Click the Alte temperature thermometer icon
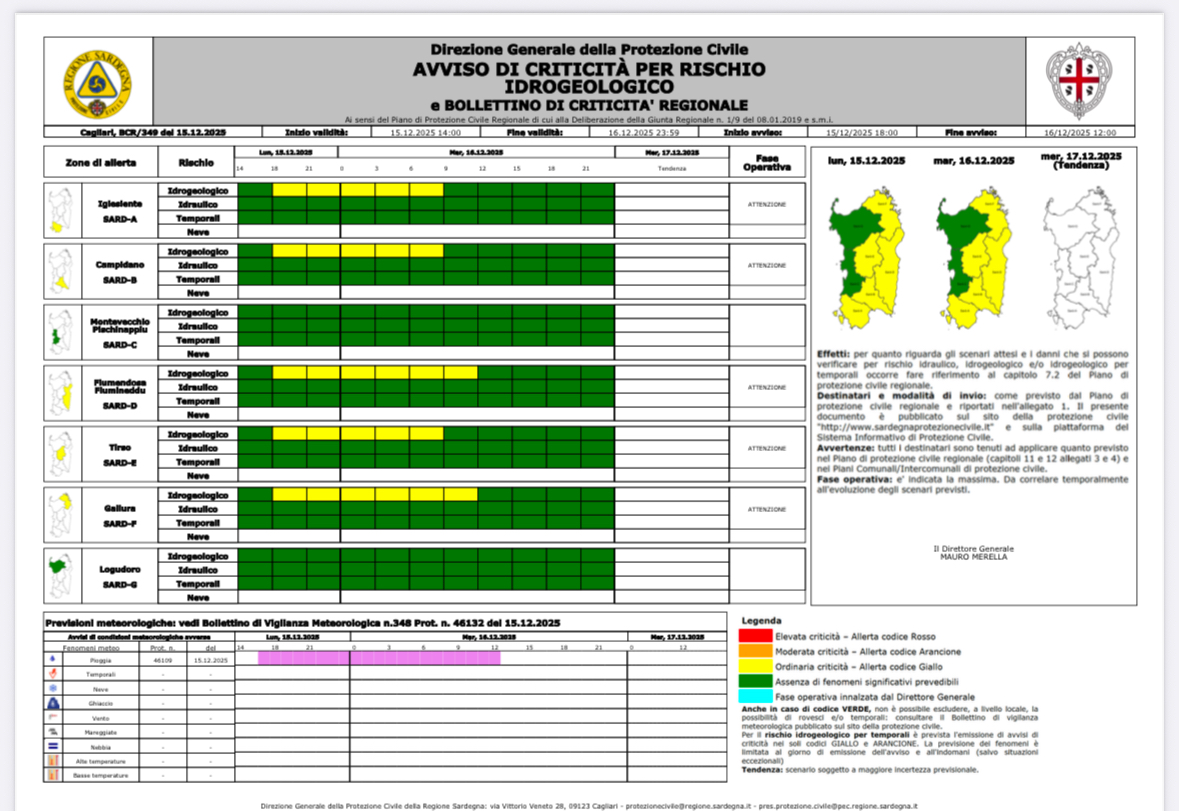Image resolution: width=1179 pixels, height=811 pixels. [52, 761]
